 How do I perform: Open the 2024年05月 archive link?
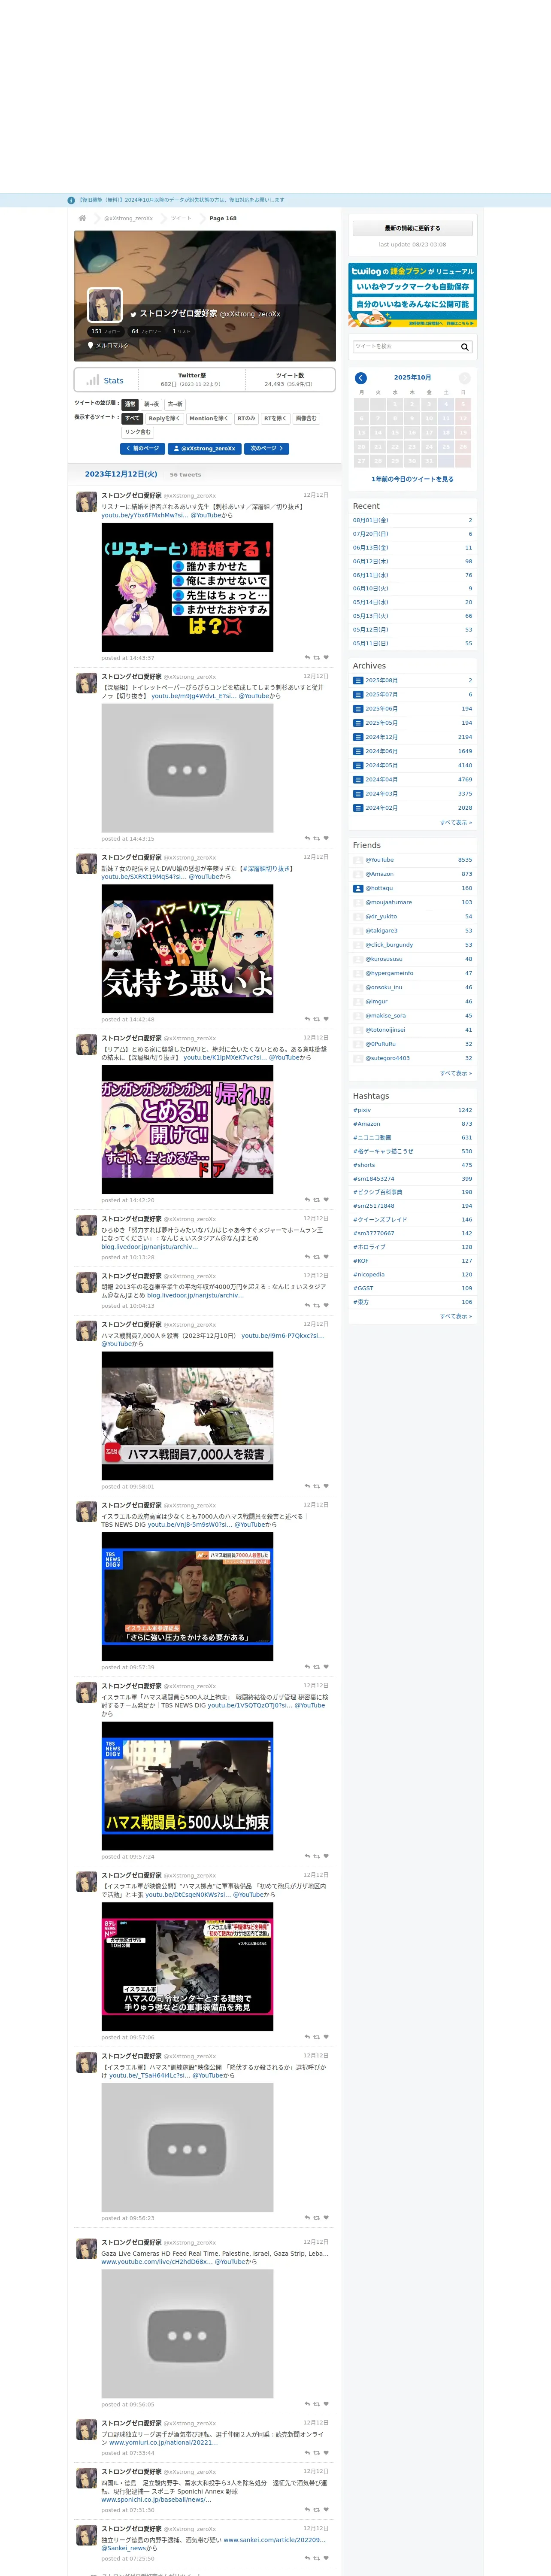pos(381,765)
